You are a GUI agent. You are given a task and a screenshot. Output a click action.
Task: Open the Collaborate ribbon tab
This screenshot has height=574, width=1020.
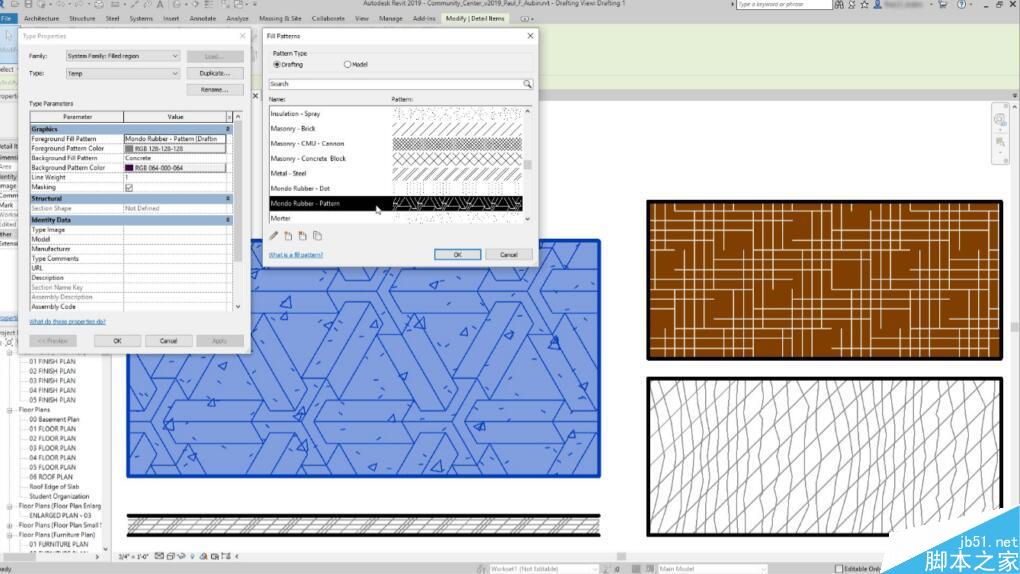328,19
